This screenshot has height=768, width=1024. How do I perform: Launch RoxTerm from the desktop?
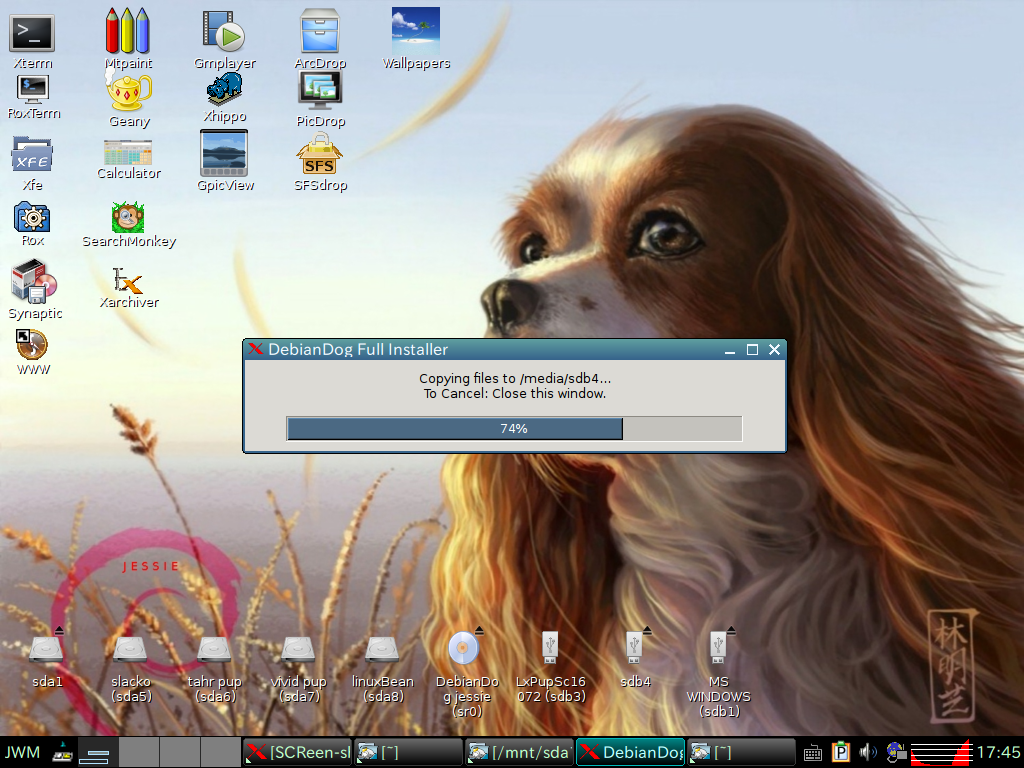click(x=33, y=89)
